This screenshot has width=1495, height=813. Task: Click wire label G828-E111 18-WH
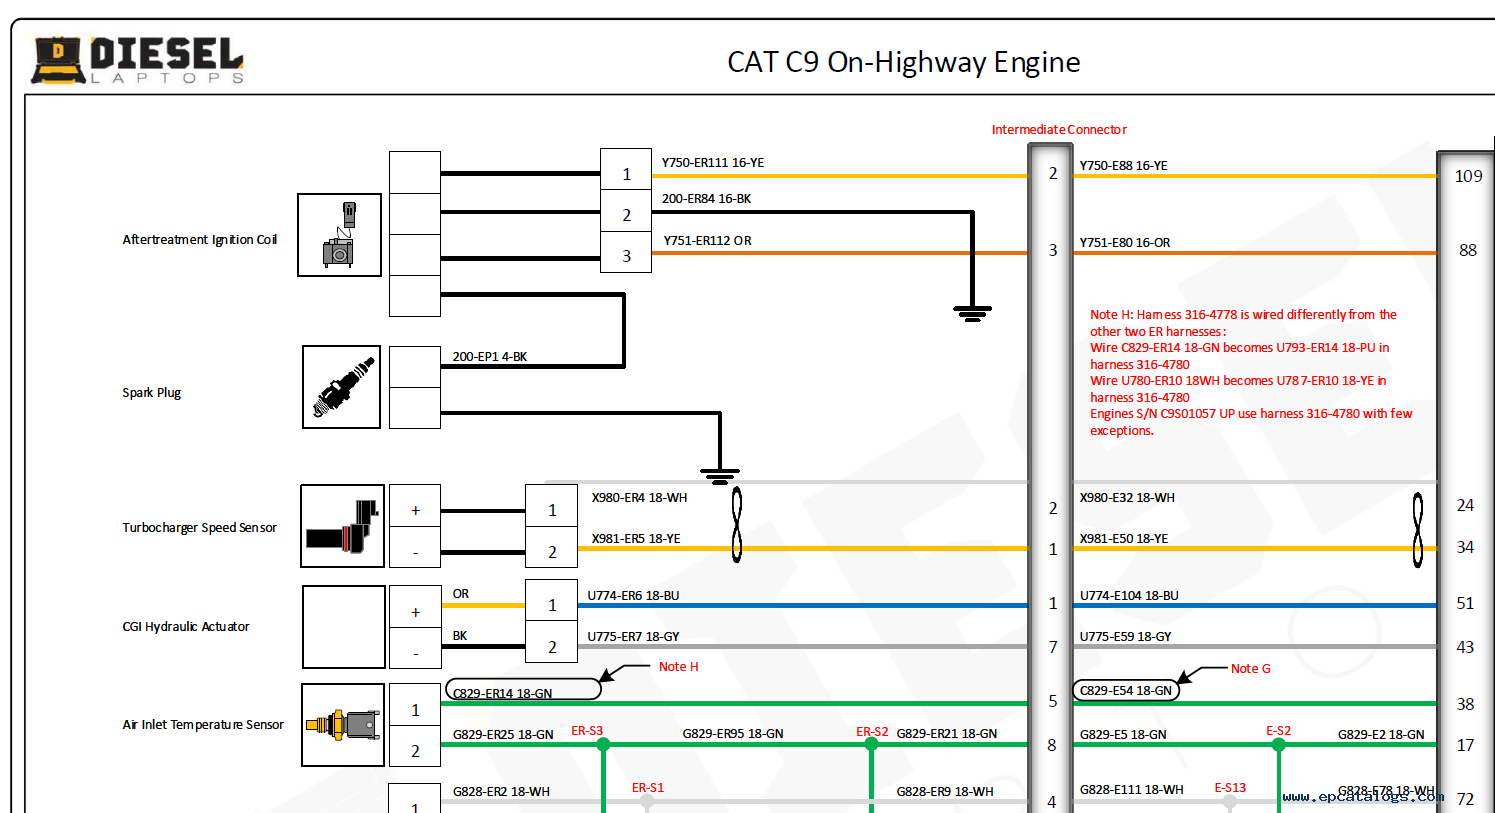pyautogui.click(x=1131, y=789)
